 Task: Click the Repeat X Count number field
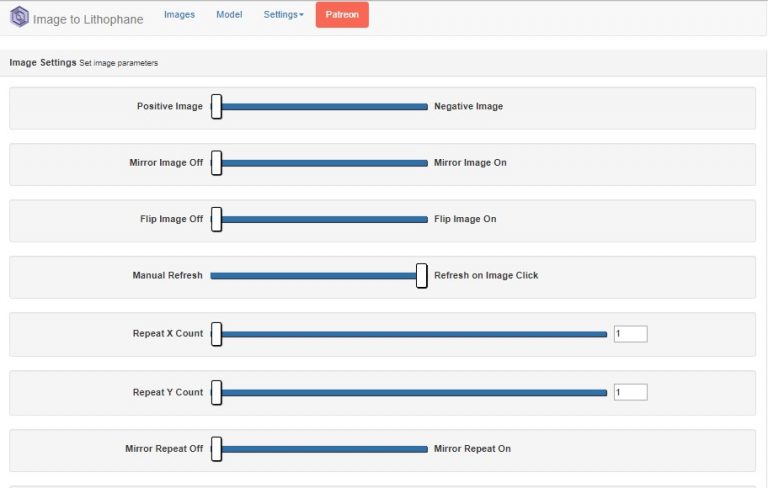coord(630,334)
